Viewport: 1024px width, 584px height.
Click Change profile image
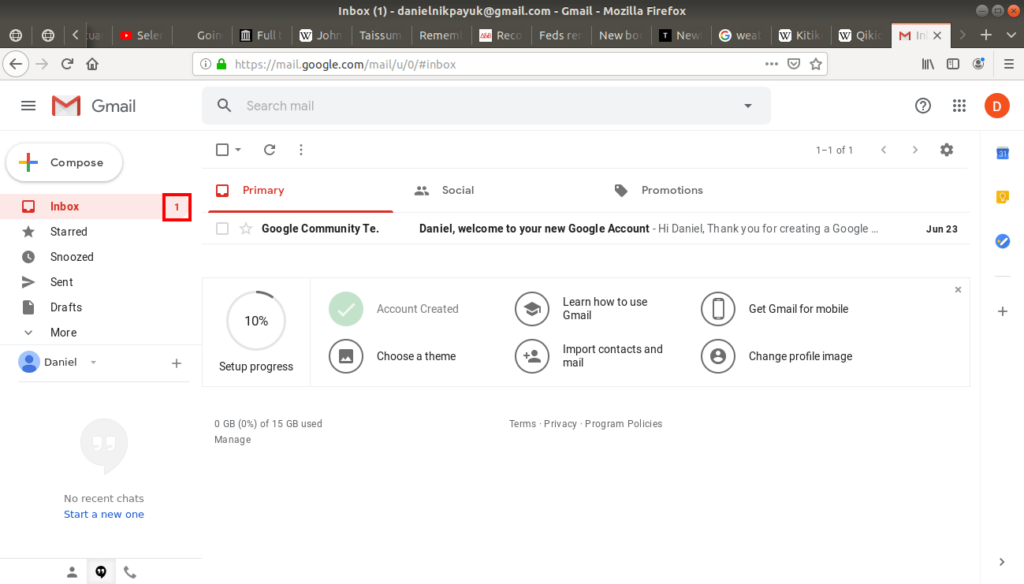click(x=776, y=356)
